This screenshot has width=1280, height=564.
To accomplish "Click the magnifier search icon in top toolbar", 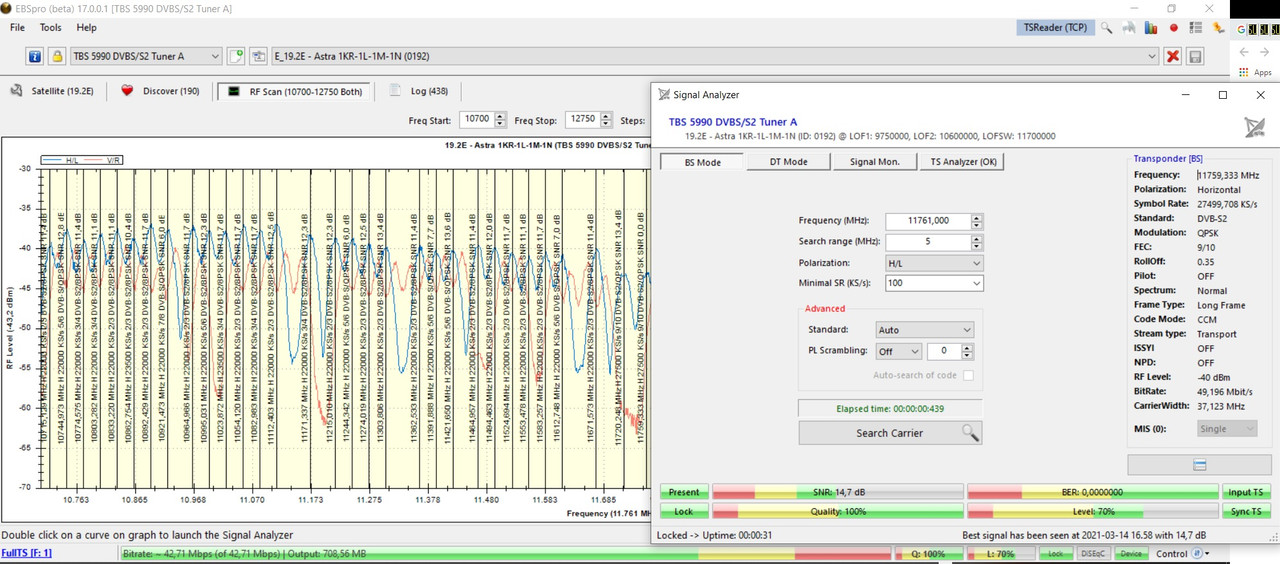I will point(1107,28).
